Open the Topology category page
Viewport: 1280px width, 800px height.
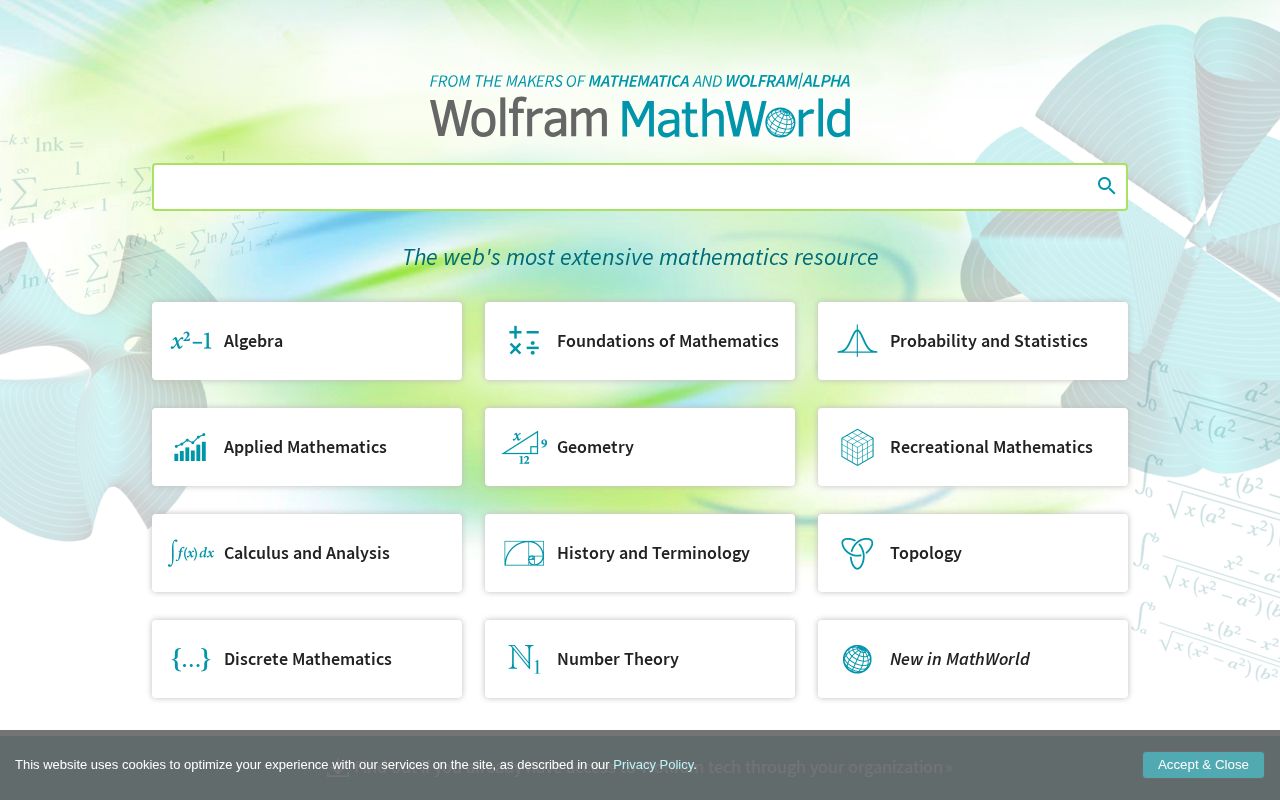925,553
